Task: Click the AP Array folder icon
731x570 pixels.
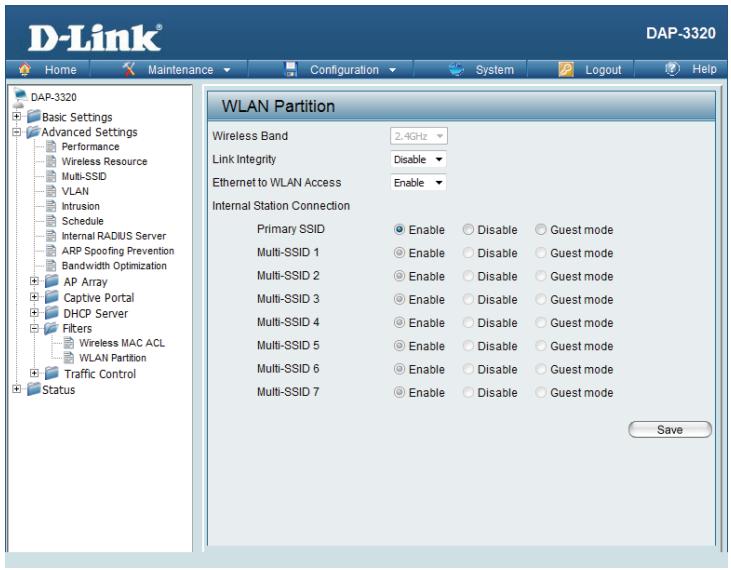Action: (x=52, y=282)
